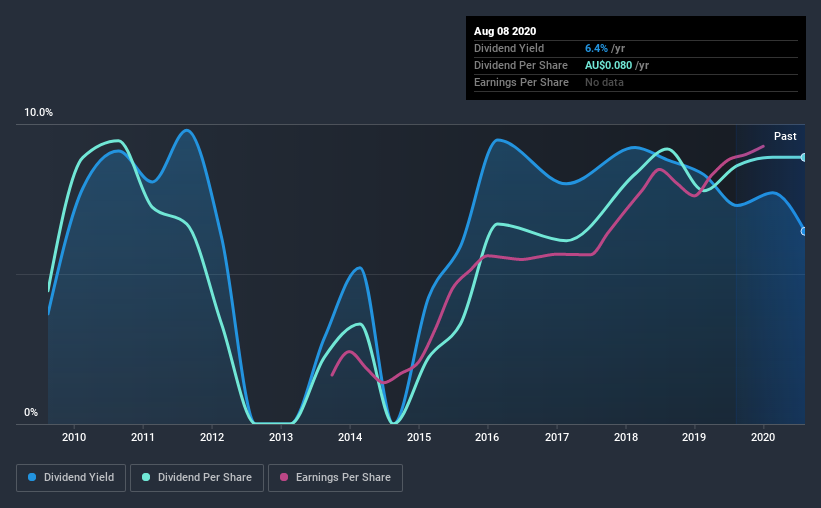Click the pink Earnings Per Share legend dot
Screen dimensions: 821x508
[x=284, y=477]
